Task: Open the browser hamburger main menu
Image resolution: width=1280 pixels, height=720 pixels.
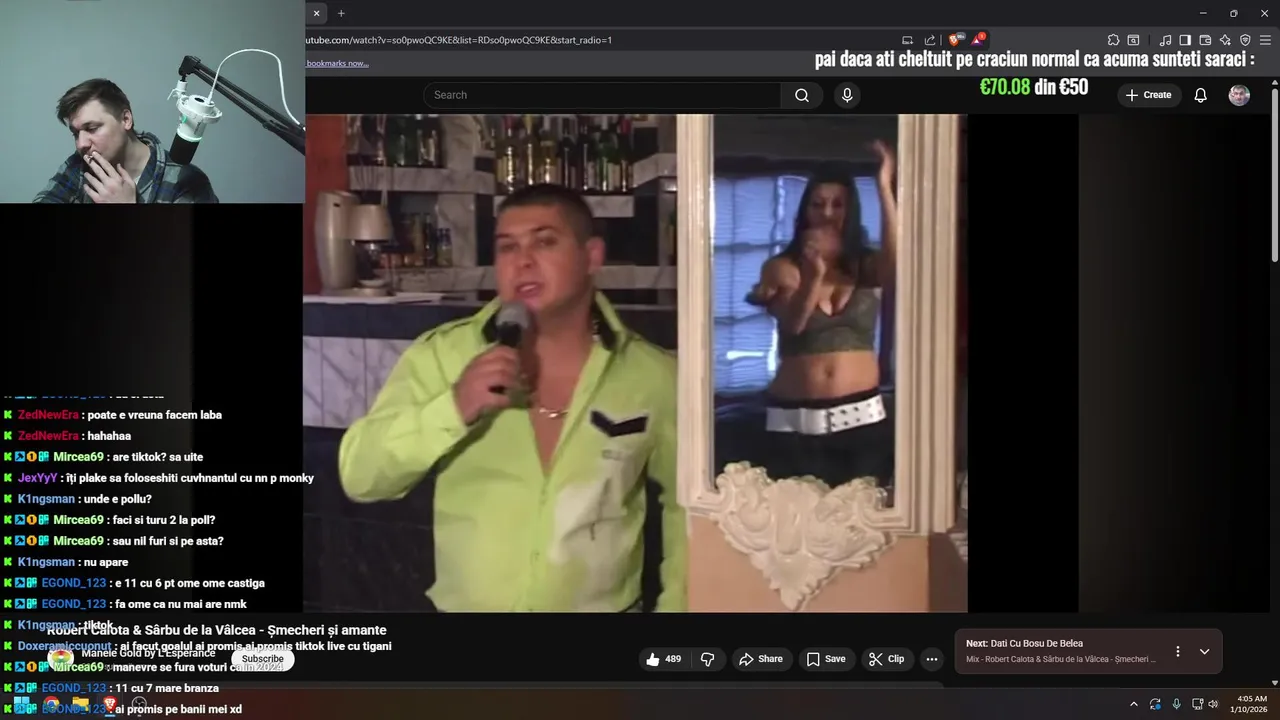Action: click(x=1266, y=40)
